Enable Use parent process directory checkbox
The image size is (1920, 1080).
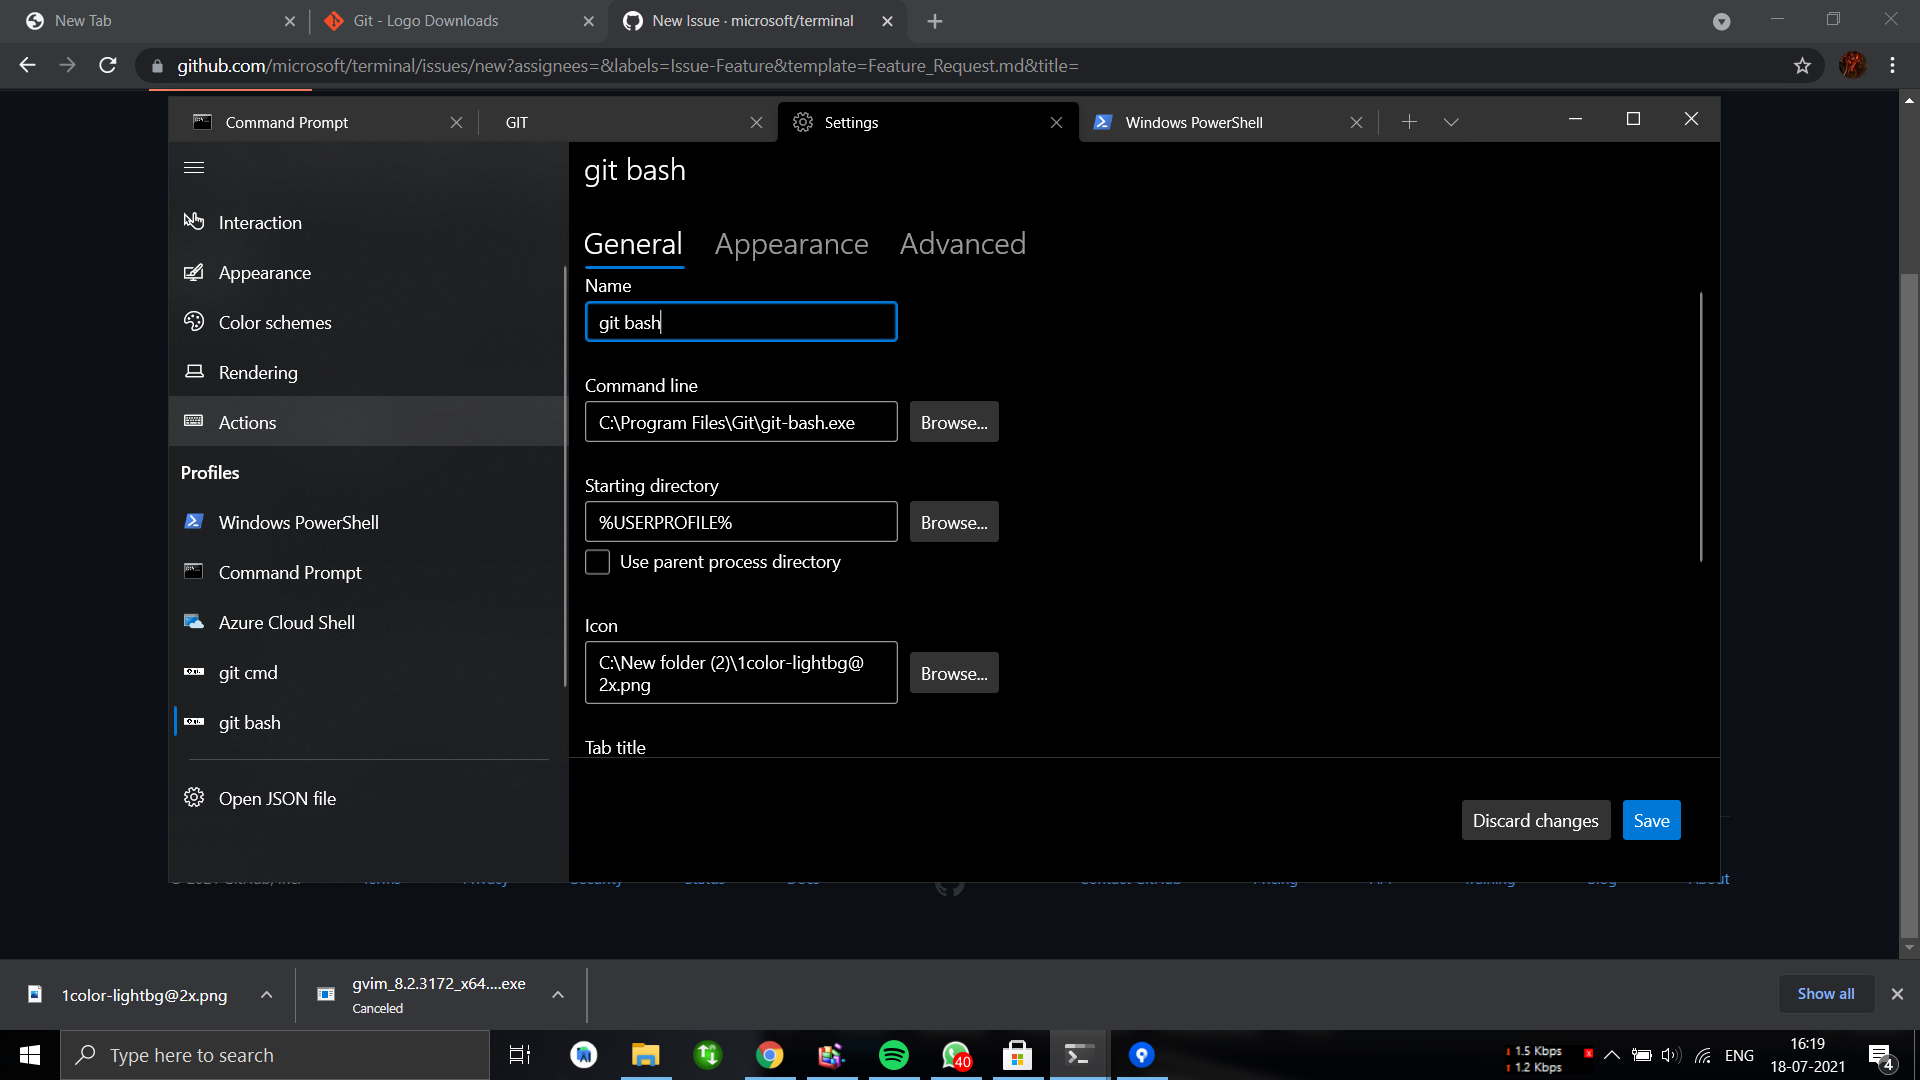click(597, 562)
